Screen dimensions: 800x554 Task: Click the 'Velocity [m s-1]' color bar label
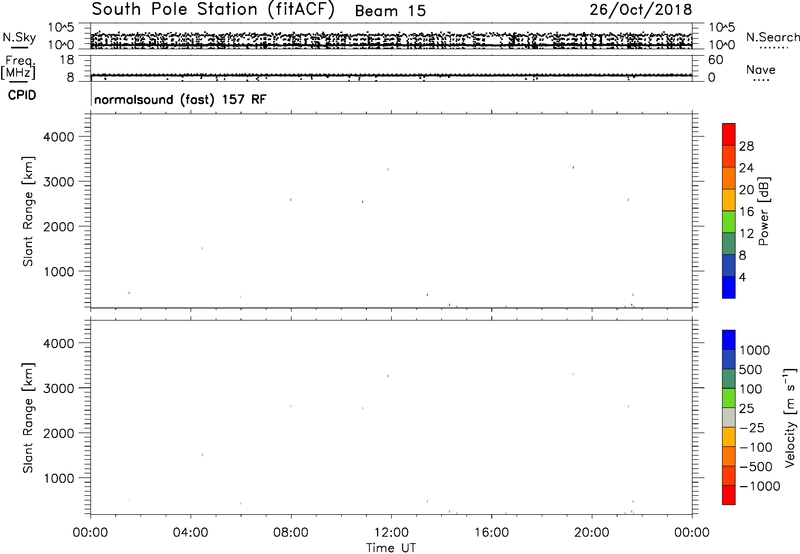(x=790, y=417)
